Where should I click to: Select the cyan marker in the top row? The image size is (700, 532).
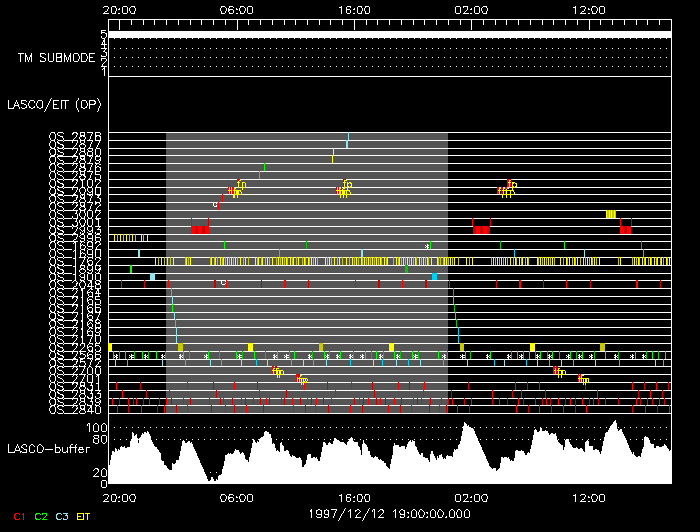pos(348,140)
